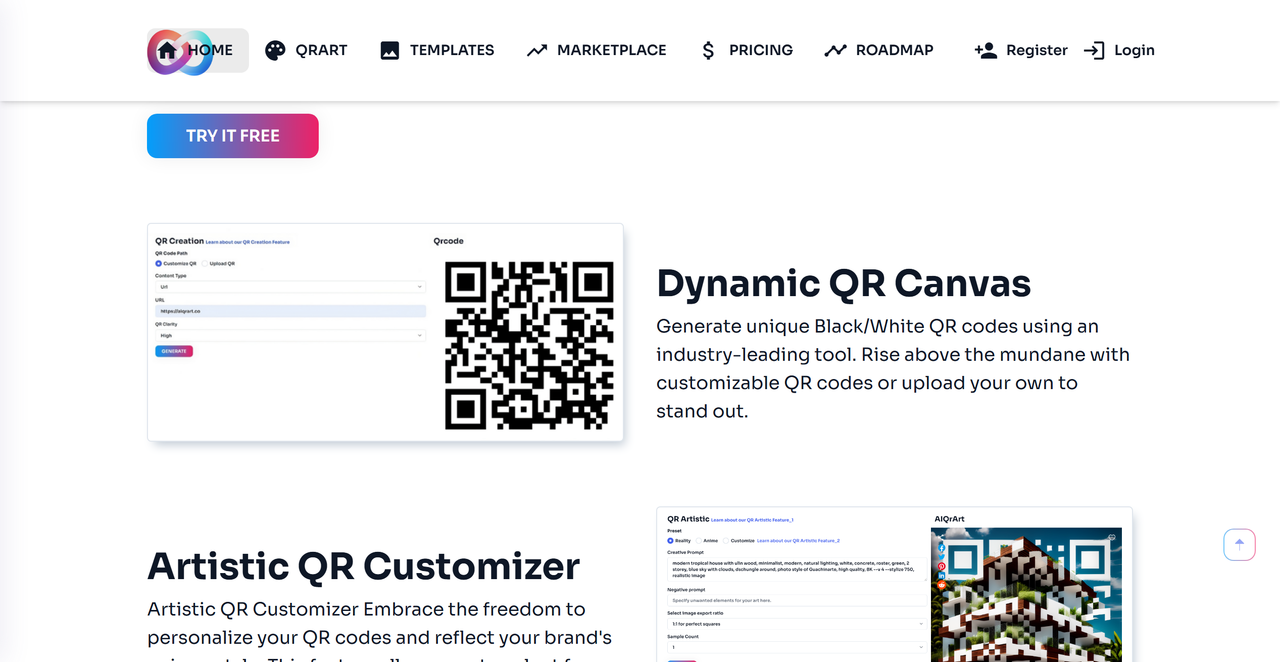Visit the MARKETPLACE section
This screenshot has width=1280, height=662.
coord(597,50)
